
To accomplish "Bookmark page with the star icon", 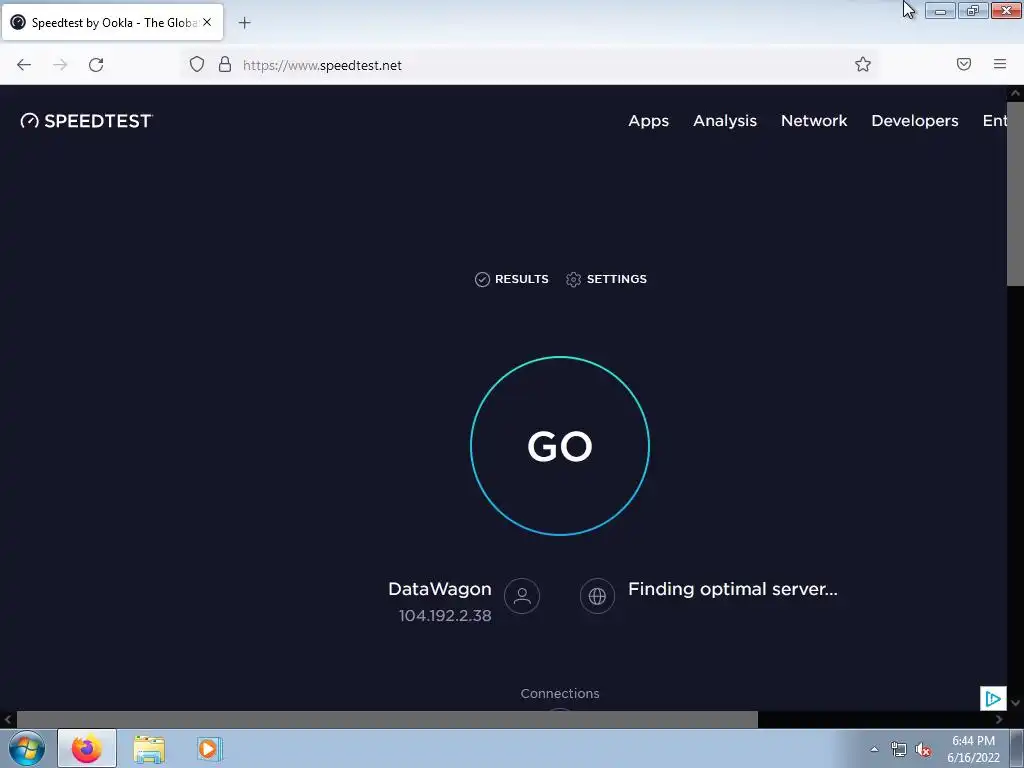I will (x=863, y=64).
